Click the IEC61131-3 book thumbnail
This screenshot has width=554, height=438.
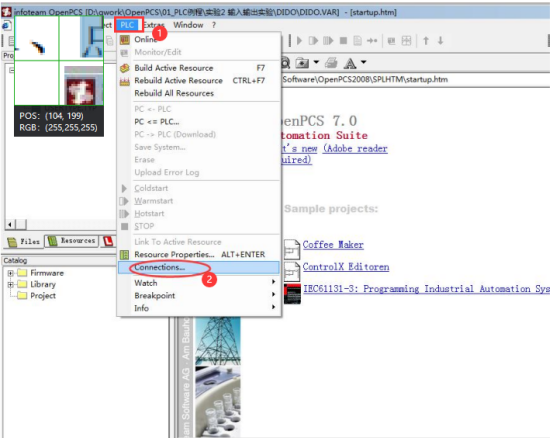(x=292, y=294)
